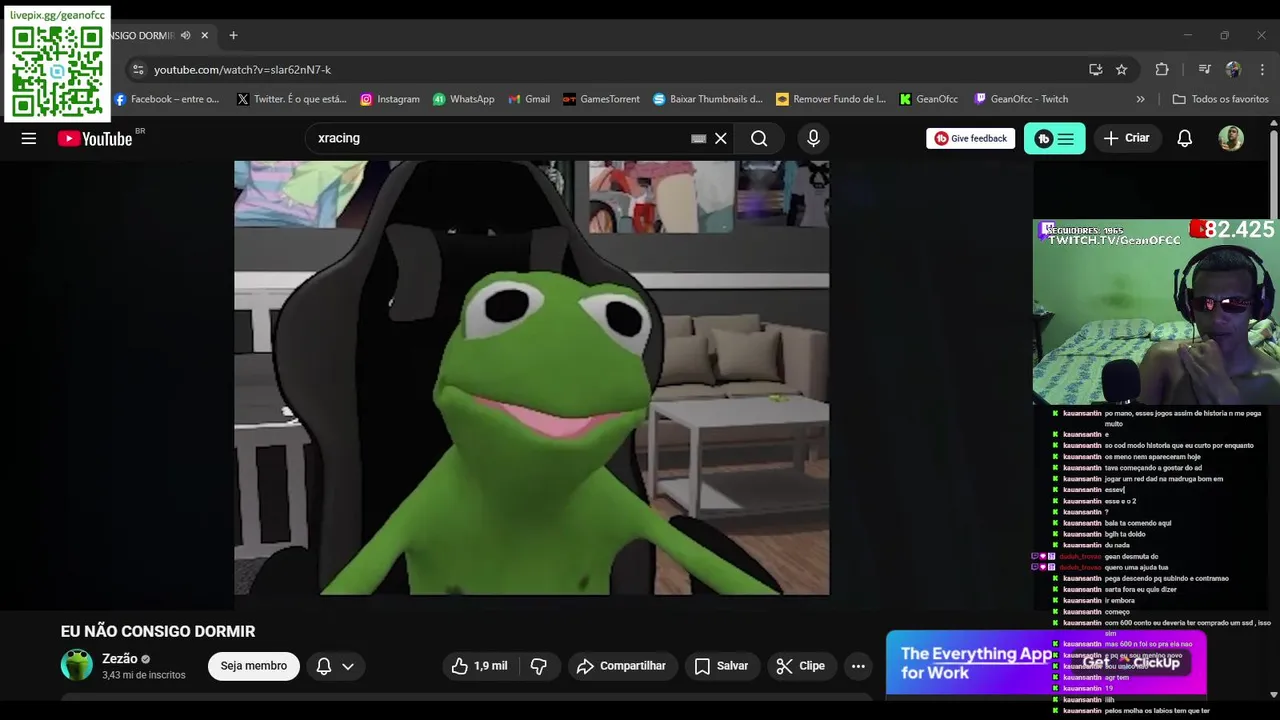1280x720 pixels.
Task: Open GamesTorrent bookmark
Action: point(601,99)
